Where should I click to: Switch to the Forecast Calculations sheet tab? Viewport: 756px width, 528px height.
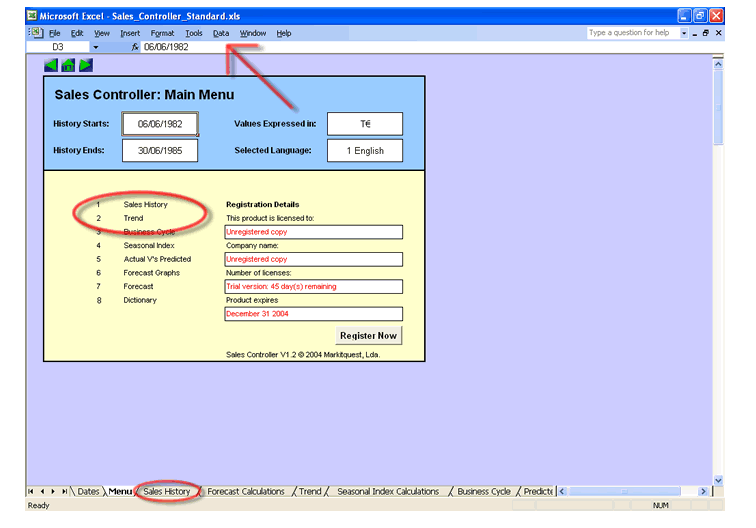pos(246,491)
